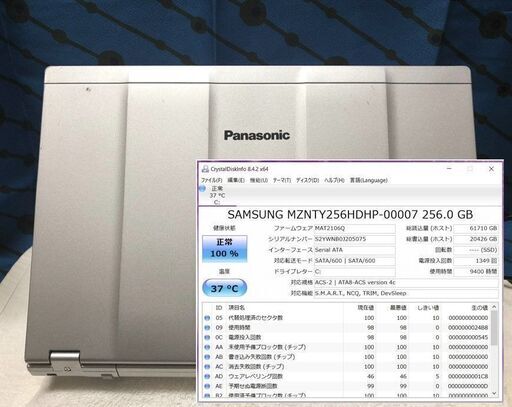Click the scroll-up arrow of SMART list
512x407 pixels.
click(494, 307)
